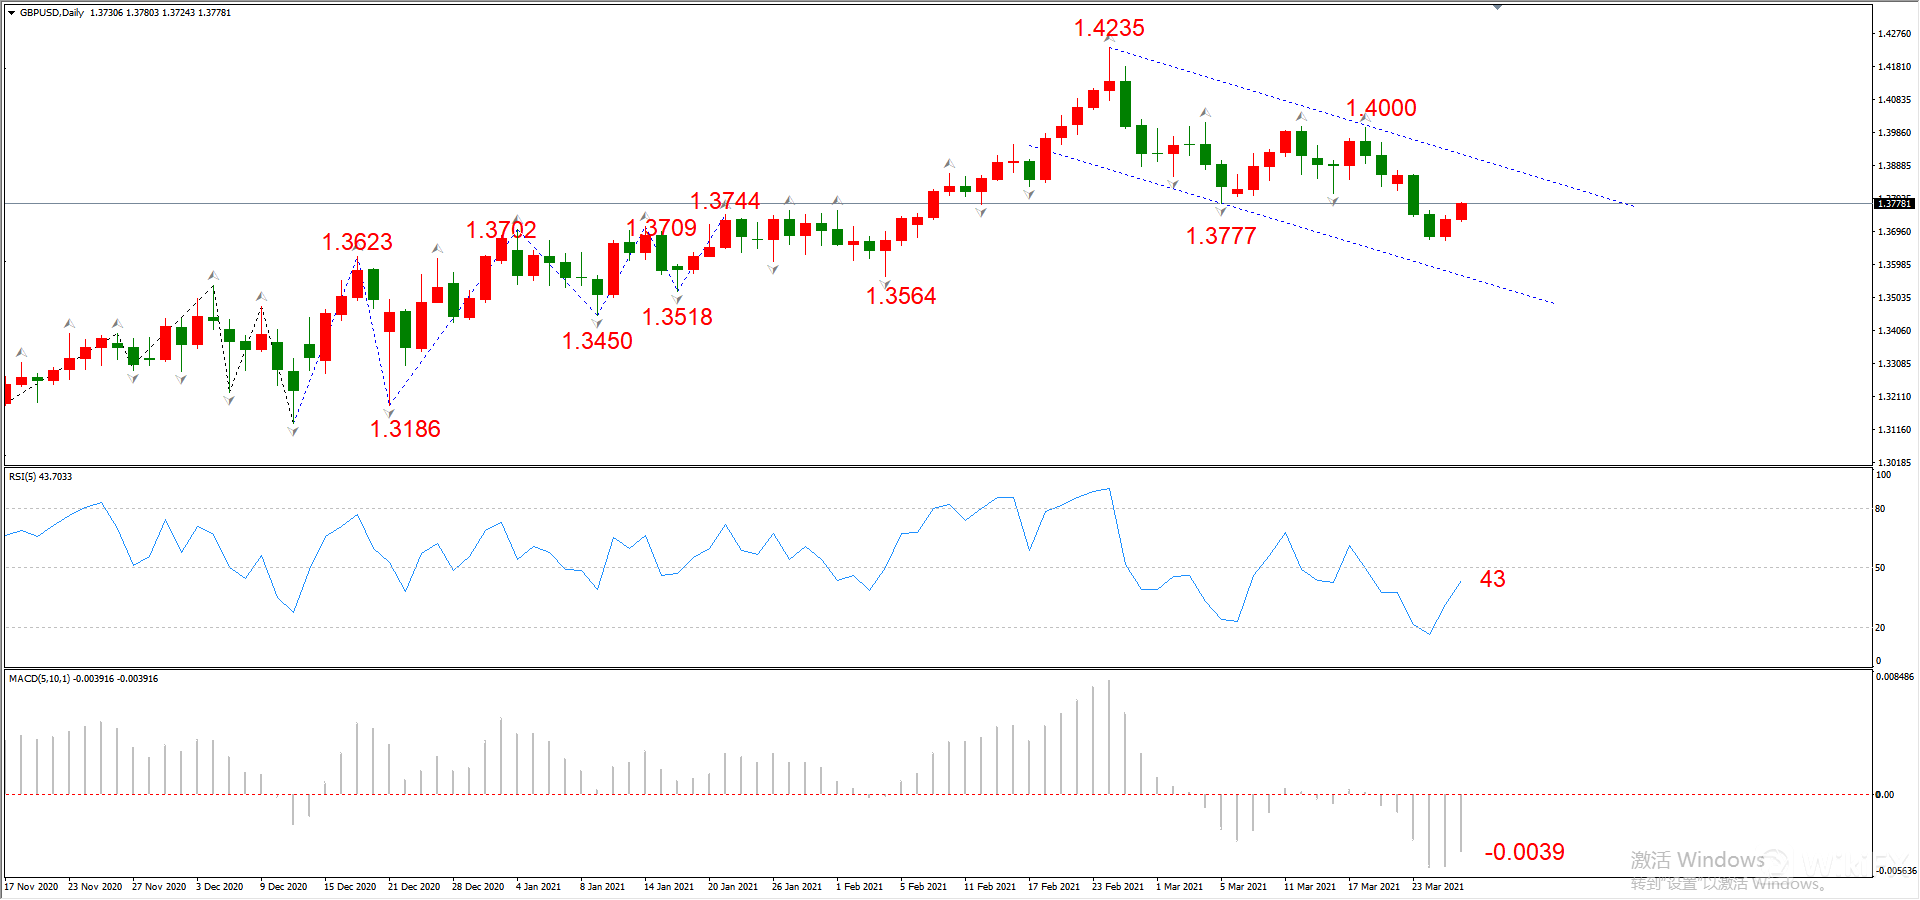Click the 17 Mar 2021 date label
Screen dimensions: 1920x900
(x=1374, y=887)
